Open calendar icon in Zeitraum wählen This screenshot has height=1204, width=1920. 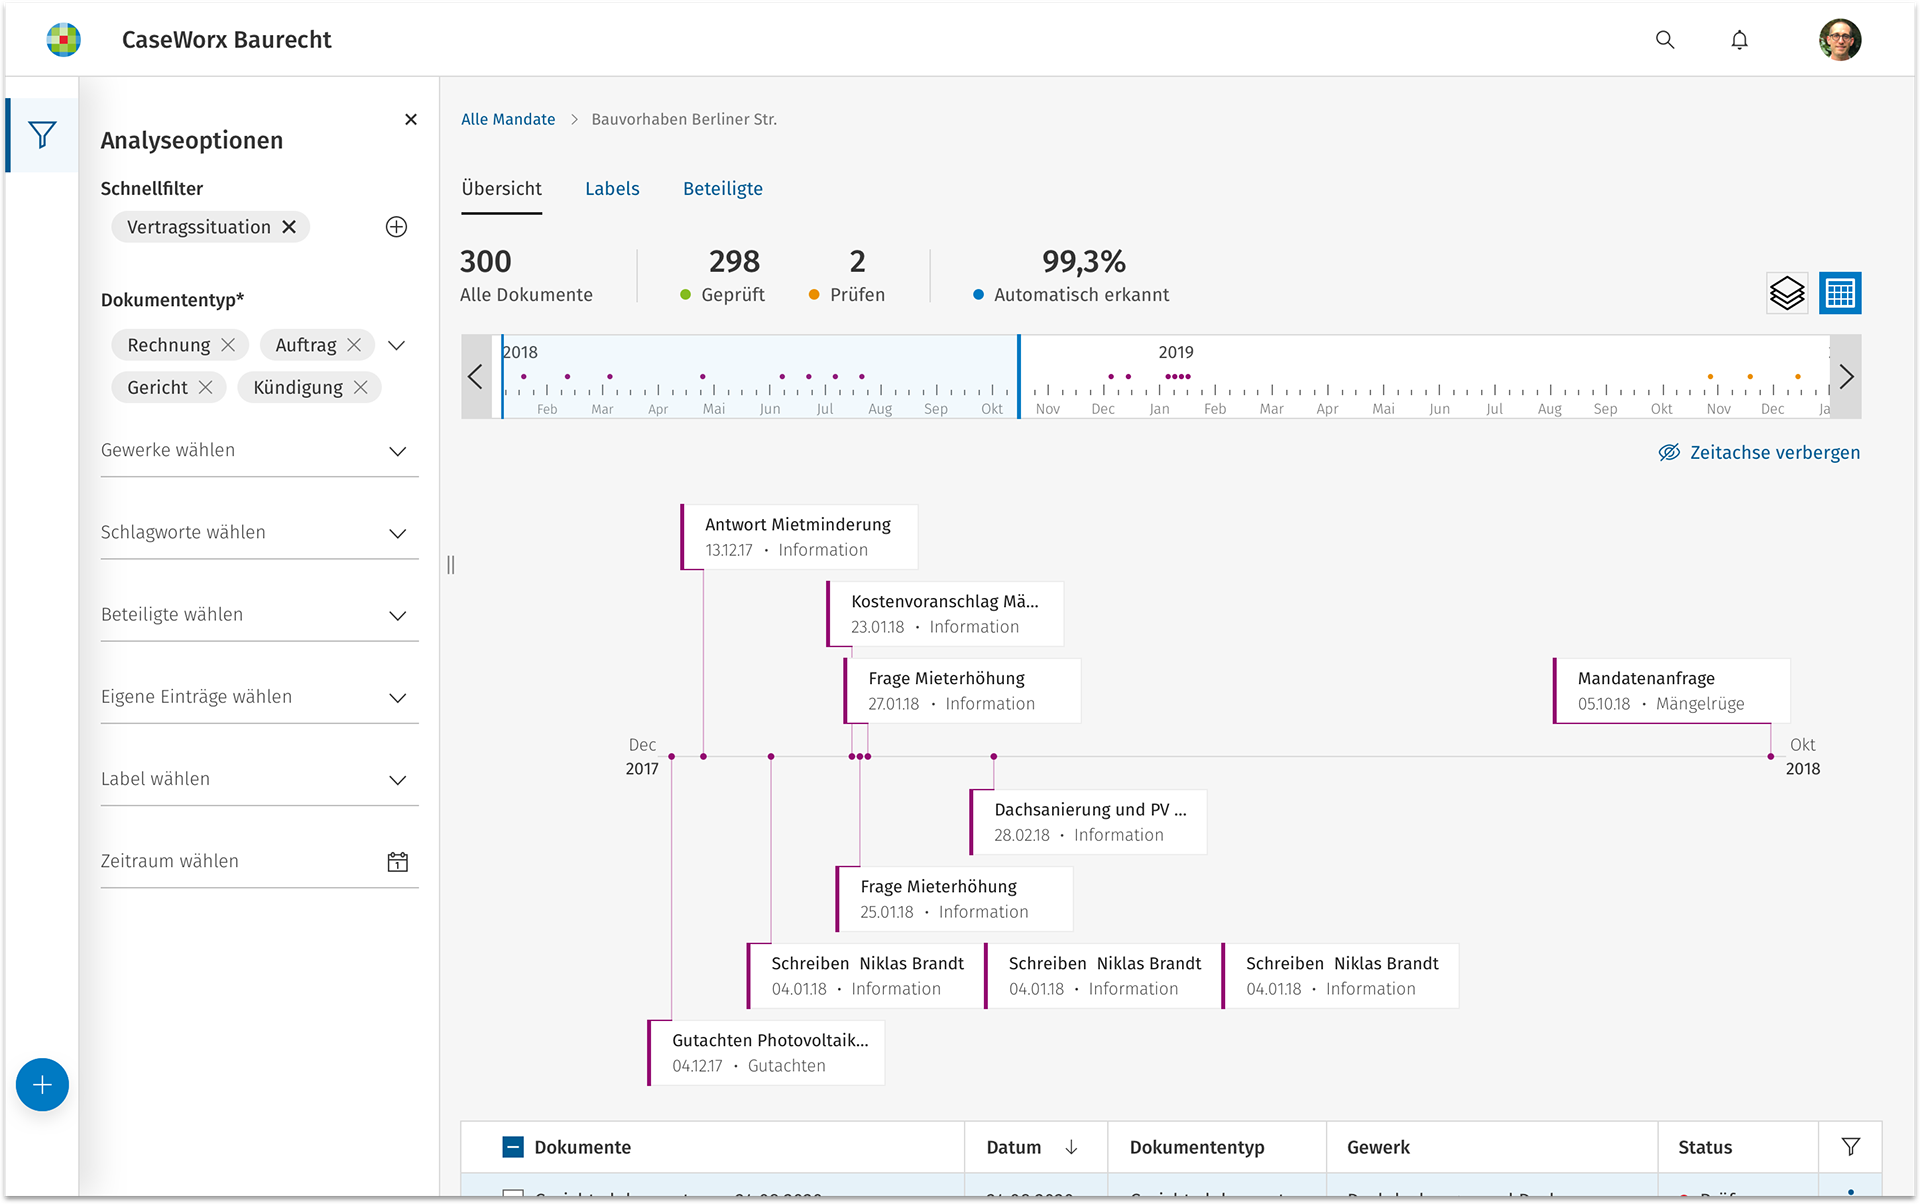pos(397,862)
